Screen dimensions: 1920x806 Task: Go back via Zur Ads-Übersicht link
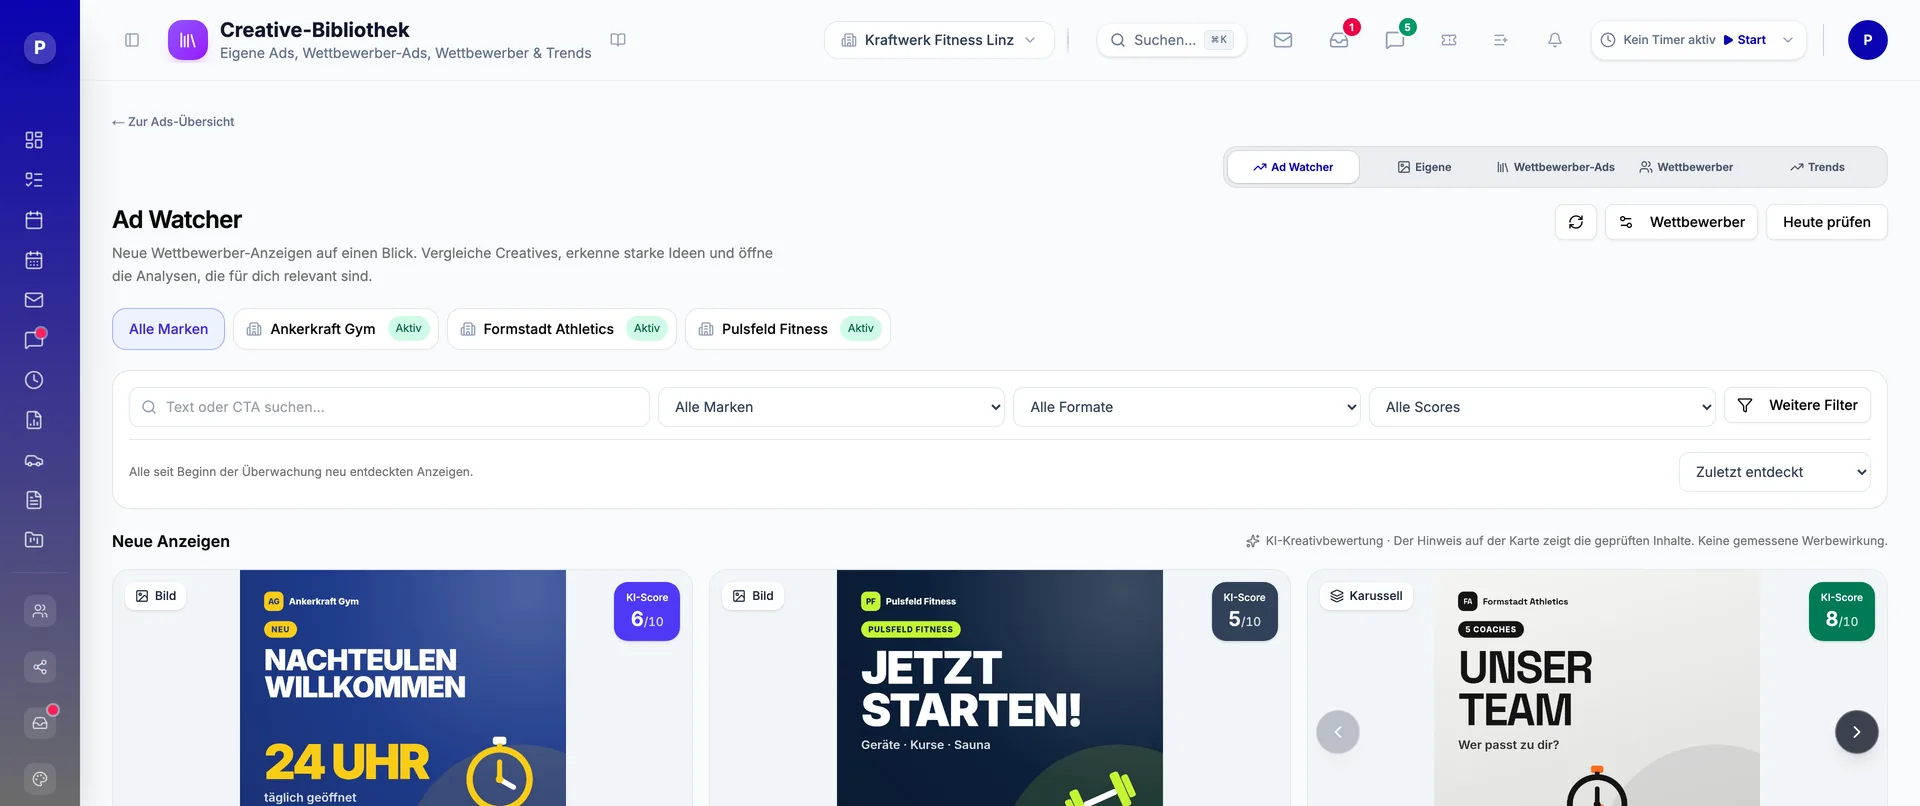pos(173,122)
